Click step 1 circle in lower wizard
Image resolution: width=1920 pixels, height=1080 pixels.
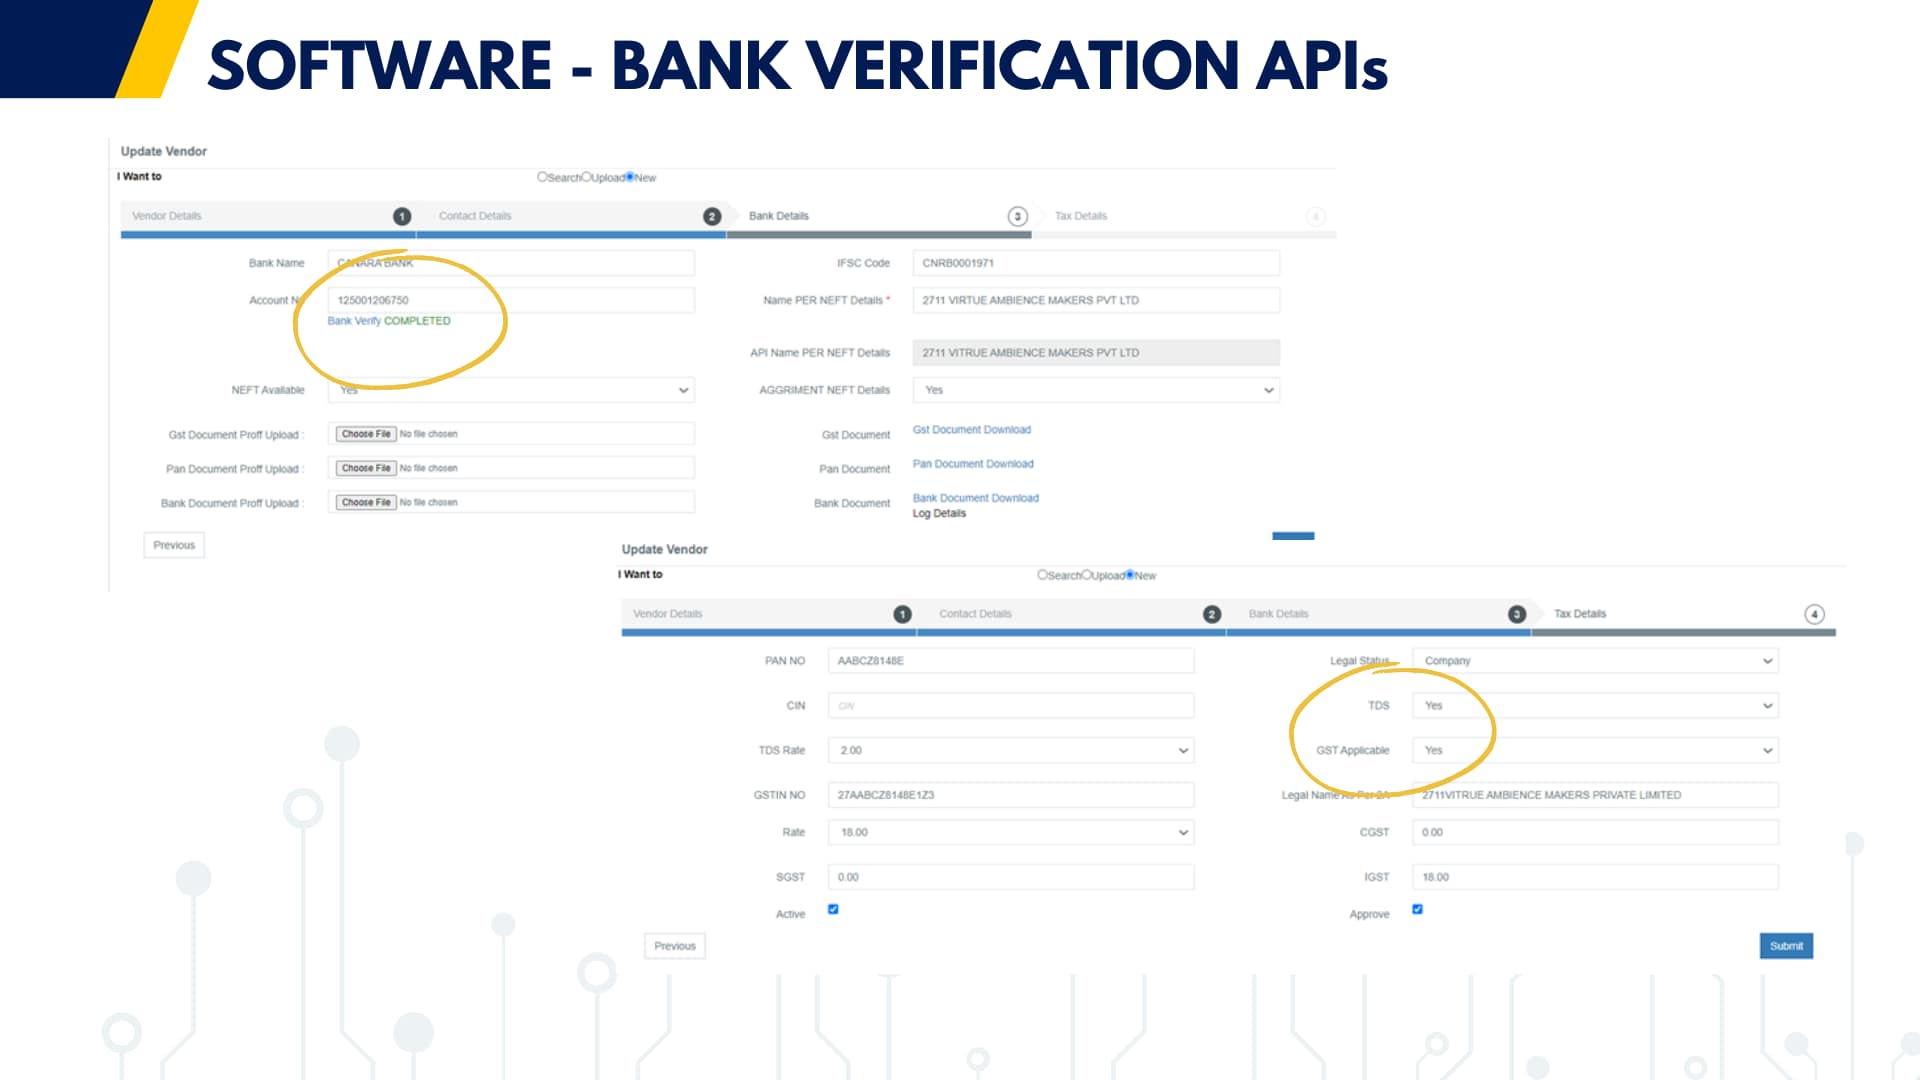(902, 614)
